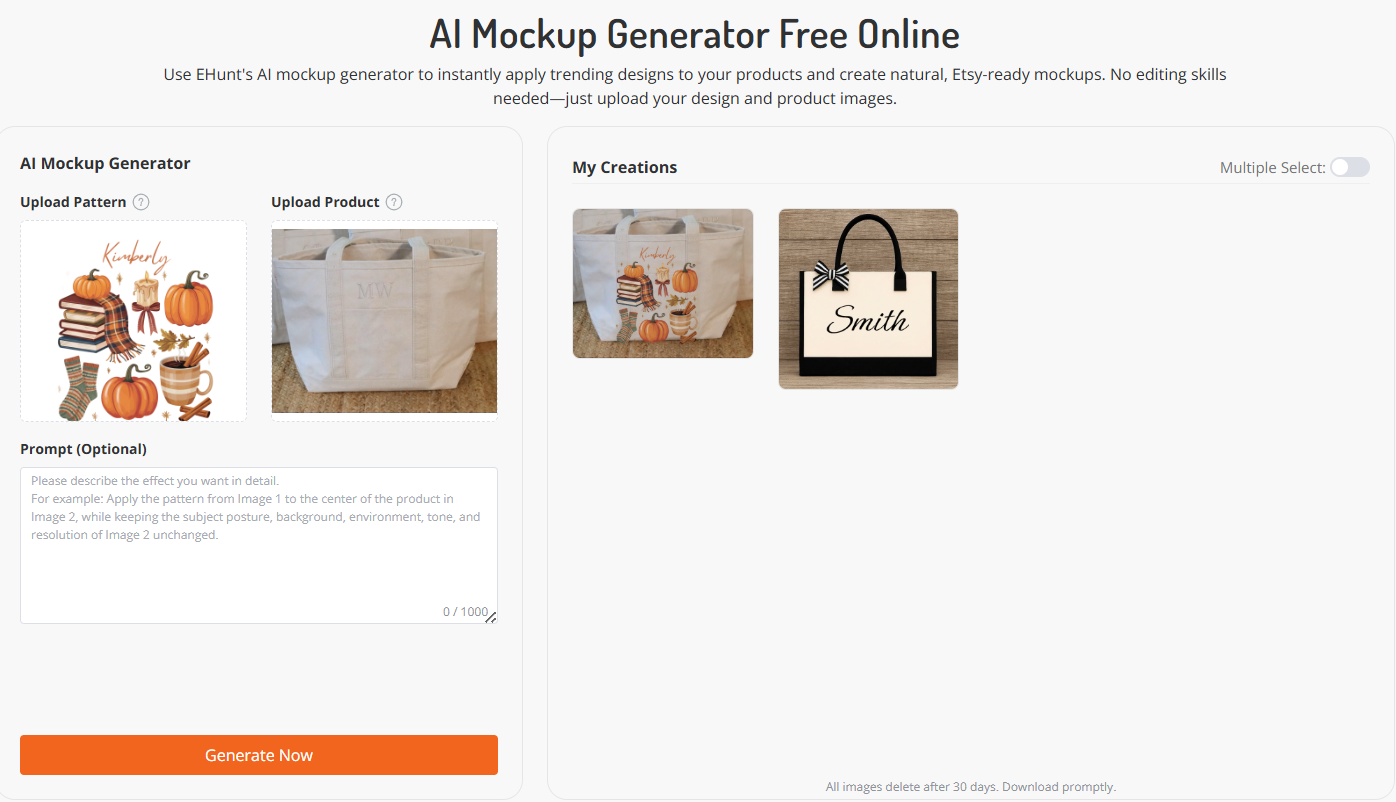
Task: Click the Prompt (Optional) label
Action: pyautogui.click(x=83, y=449)
